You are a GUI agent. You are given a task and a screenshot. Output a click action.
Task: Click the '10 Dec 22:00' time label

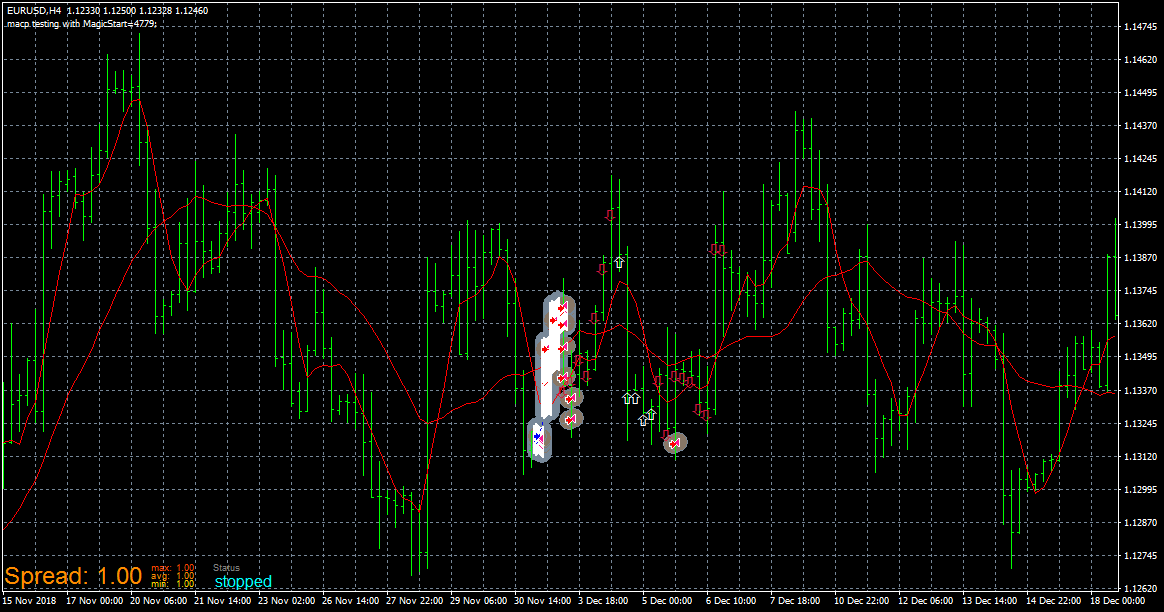(862, 600)
